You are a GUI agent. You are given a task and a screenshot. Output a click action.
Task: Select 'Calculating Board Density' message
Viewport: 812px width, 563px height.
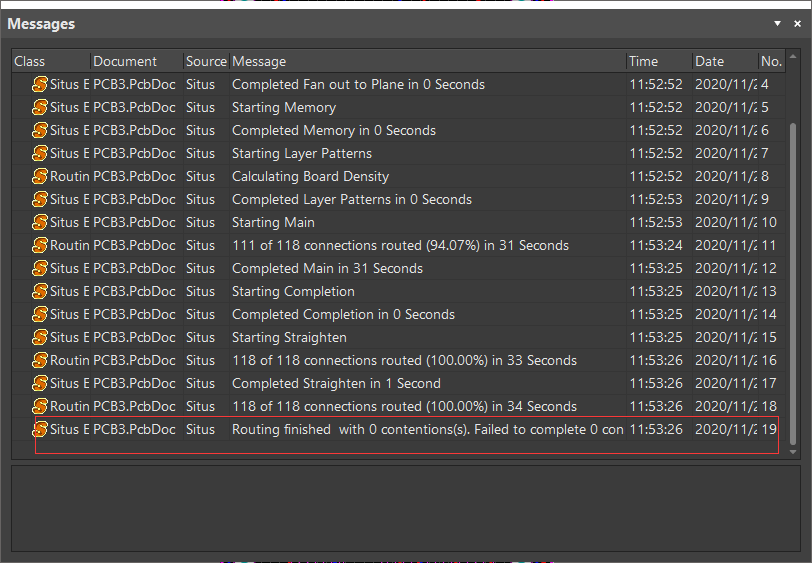pyautogui.click(x=310, y=176)
